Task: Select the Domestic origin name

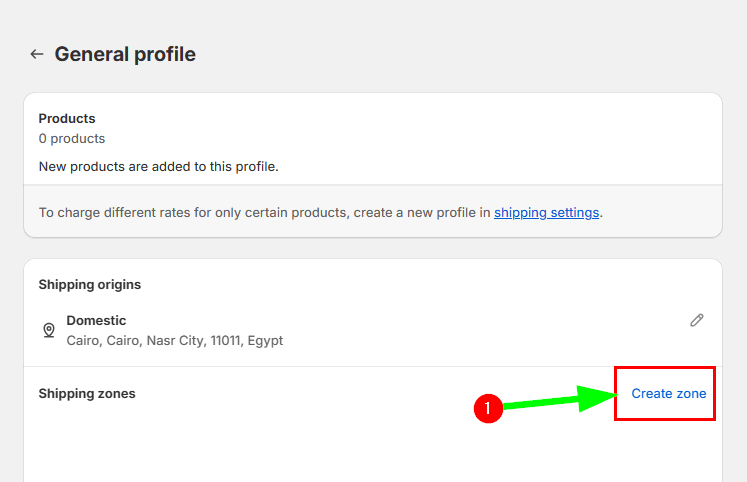Action: [x=96, y=320]
